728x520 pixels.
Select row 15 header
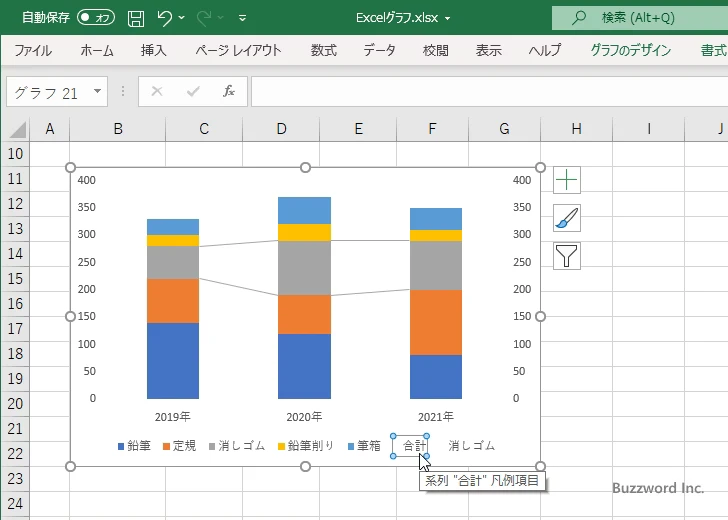pyautogui.click(x=15, y=279)
